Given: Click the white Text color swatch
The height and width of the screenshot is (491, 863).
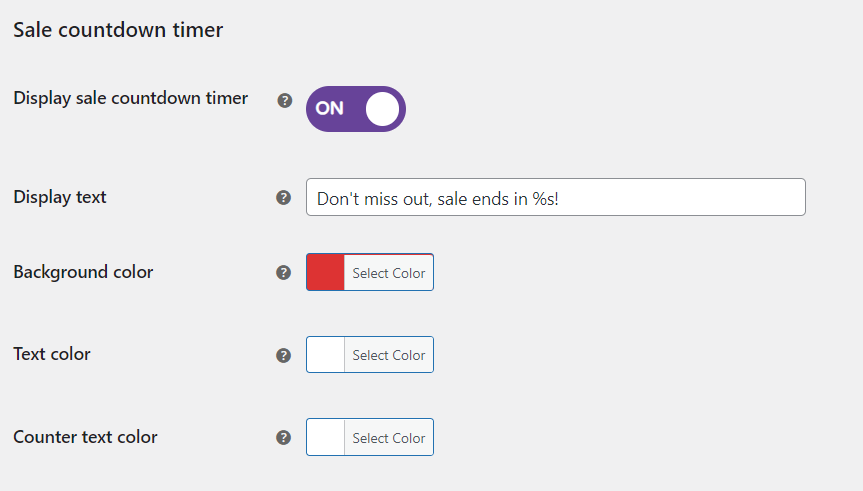Looking at the screenshot, I should 326,355.
